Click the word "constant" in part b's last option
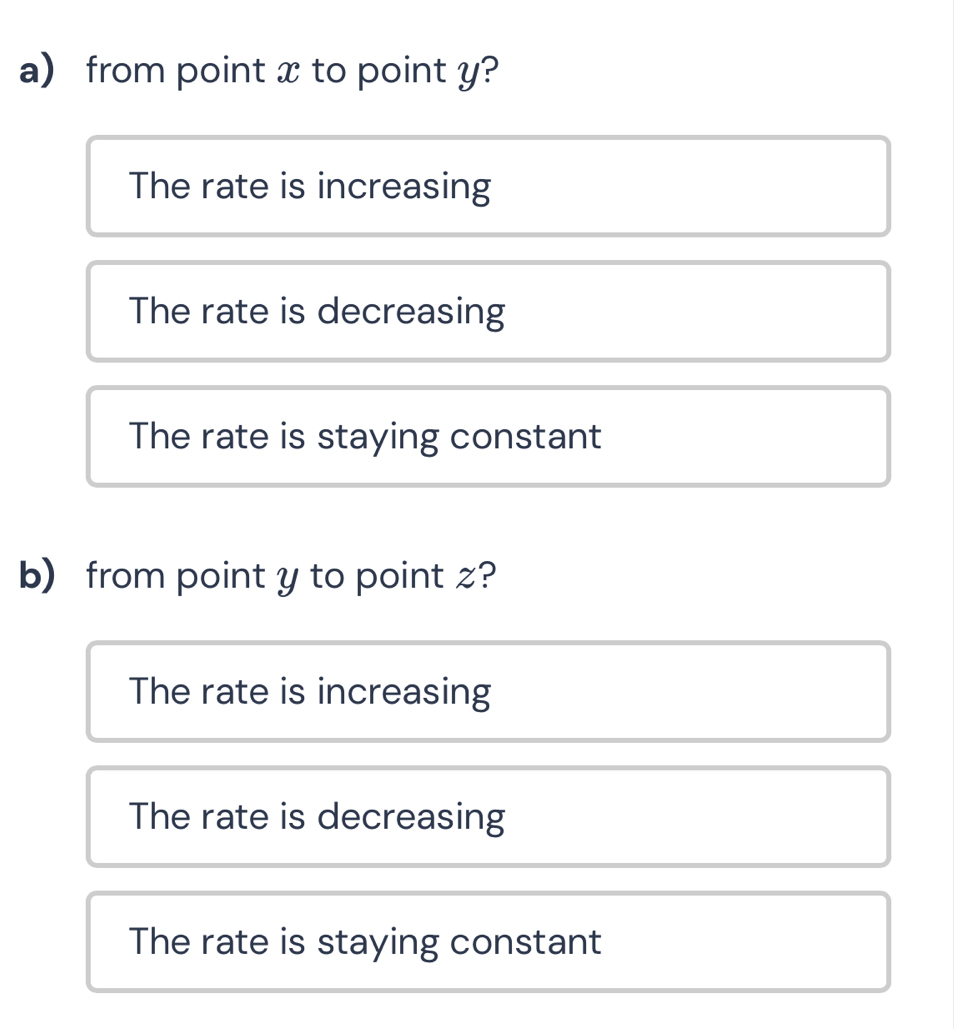This screenshot has width=954, height=1029. pyautogui.click(x=525, y=942)
